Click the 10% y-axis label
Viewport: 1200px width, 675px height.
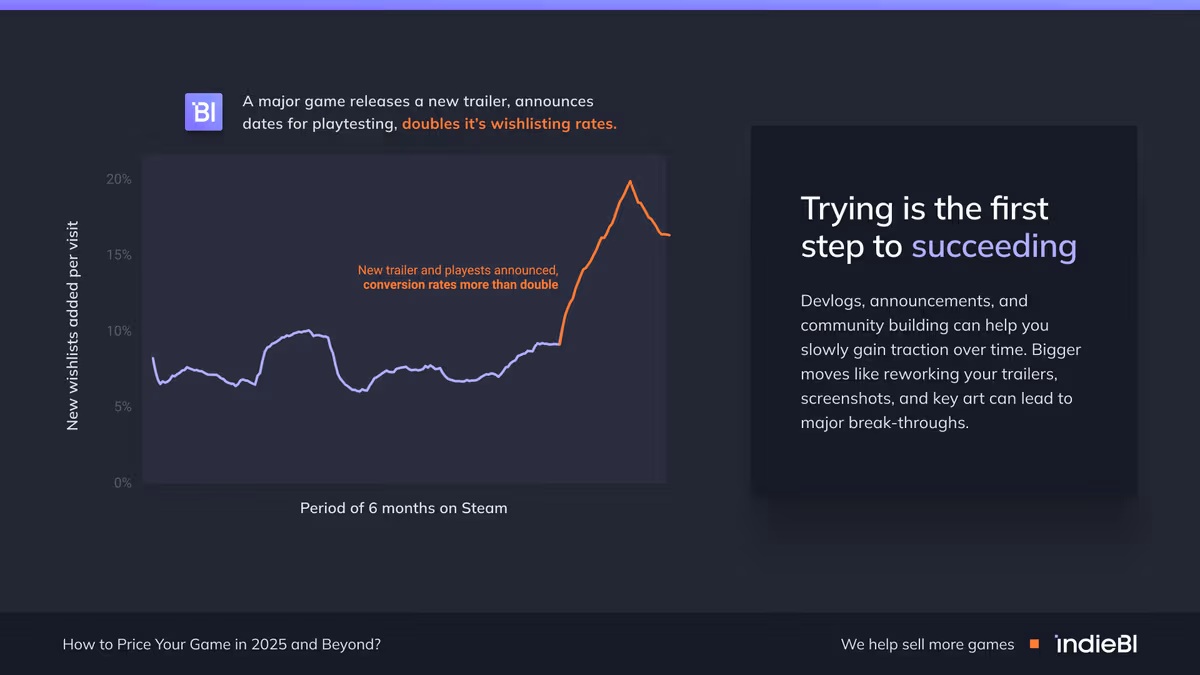click(x=119, y=331)
